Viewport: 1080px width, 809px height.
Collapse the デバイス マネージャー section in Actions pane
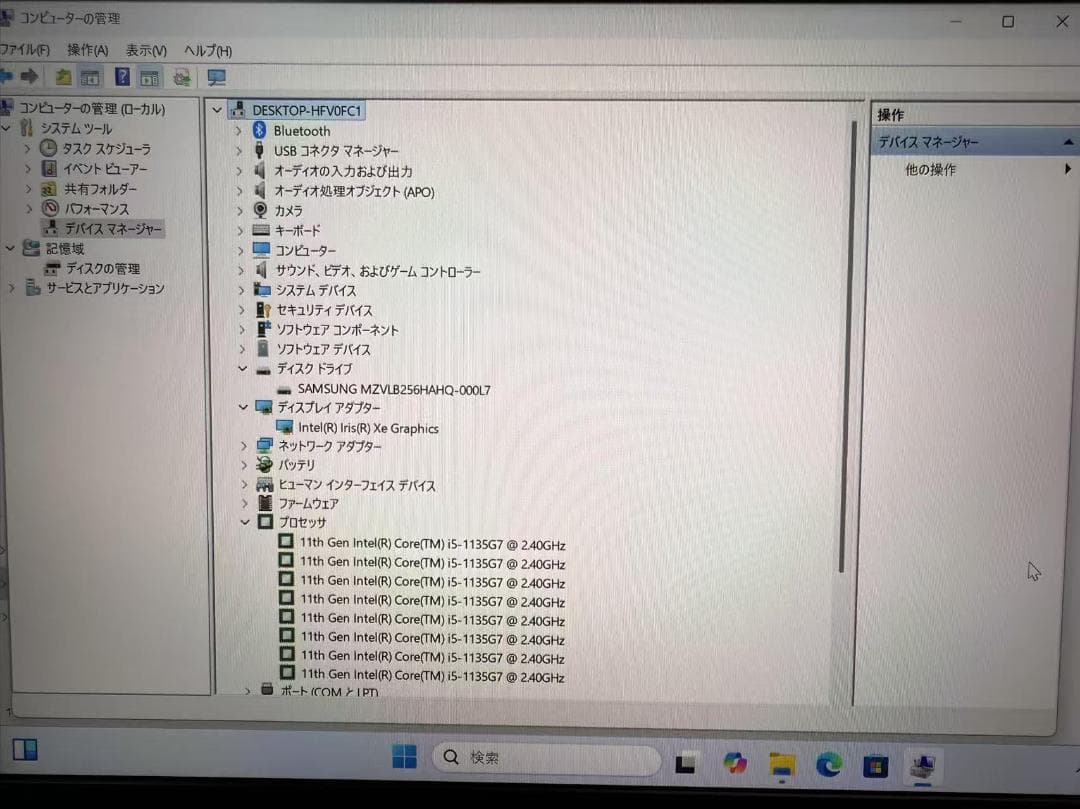point(1068,142)
